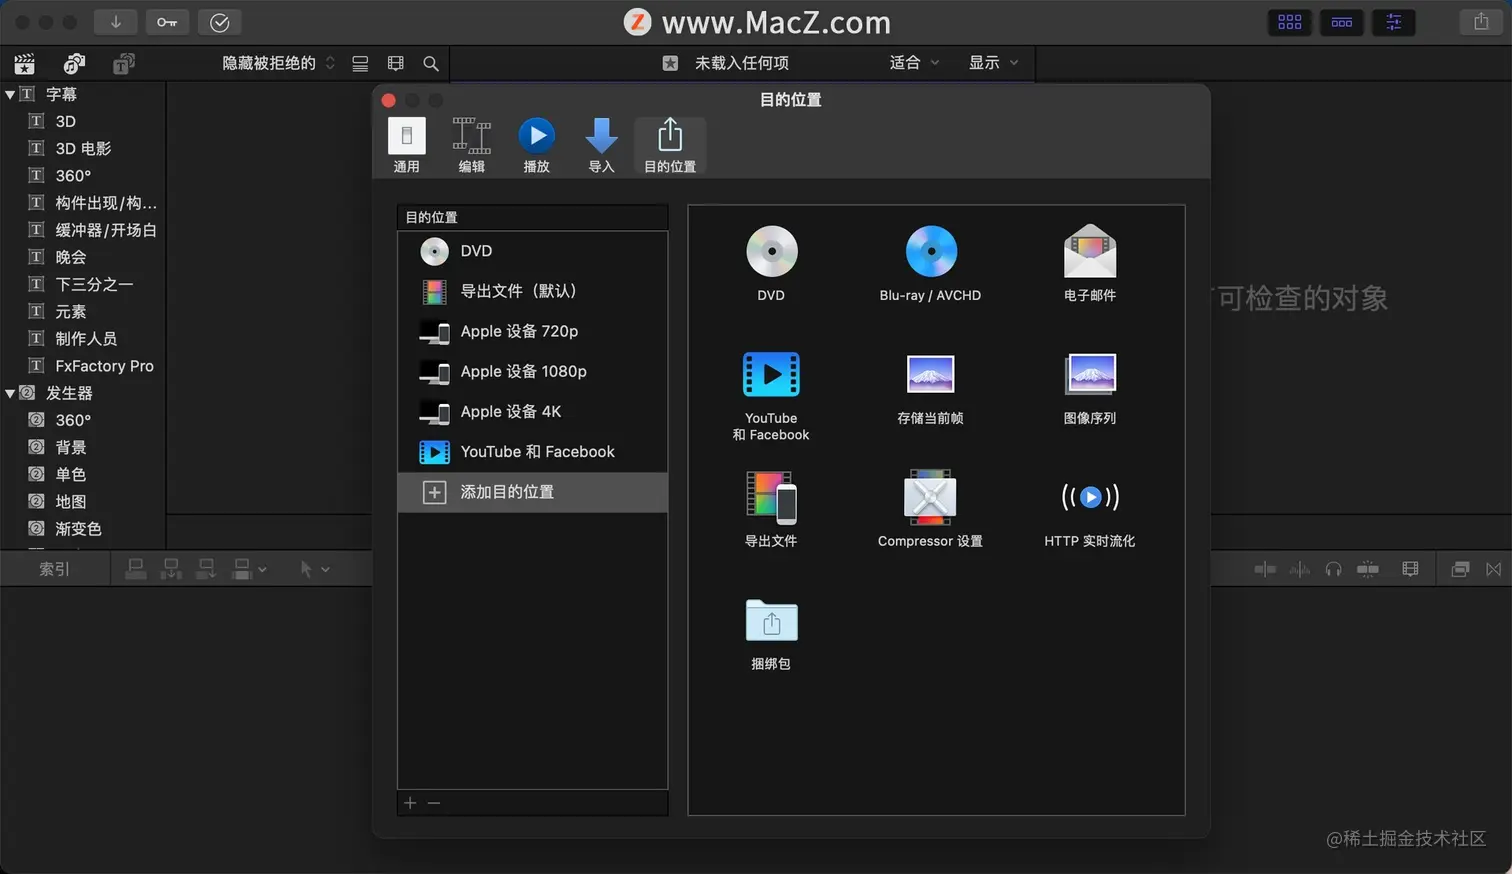Screen dimensions: 1512x874
Task: Select Apple 设备 4K destination
Action: point(532,411)
